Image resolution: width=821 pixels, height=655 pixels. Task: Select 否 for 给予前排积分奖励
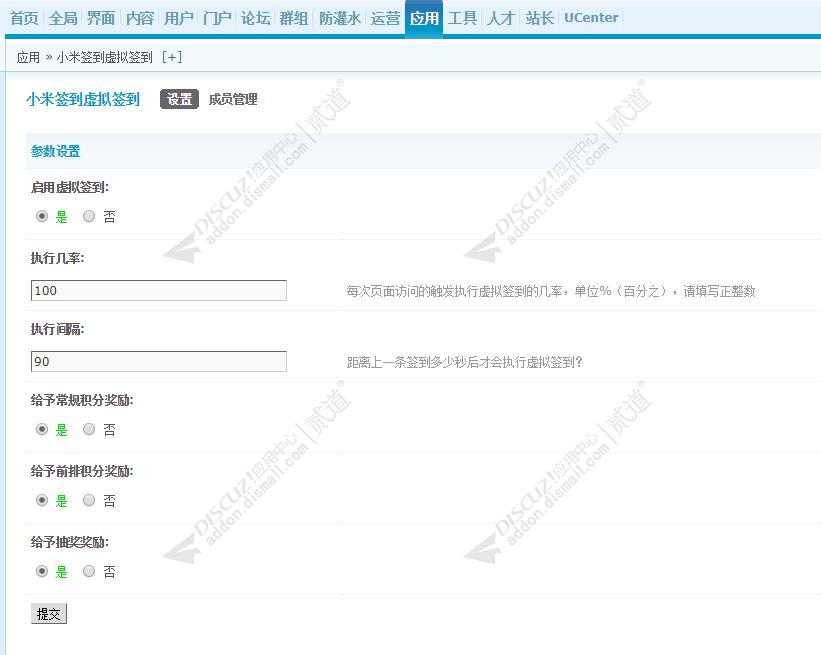pos(89,500)
